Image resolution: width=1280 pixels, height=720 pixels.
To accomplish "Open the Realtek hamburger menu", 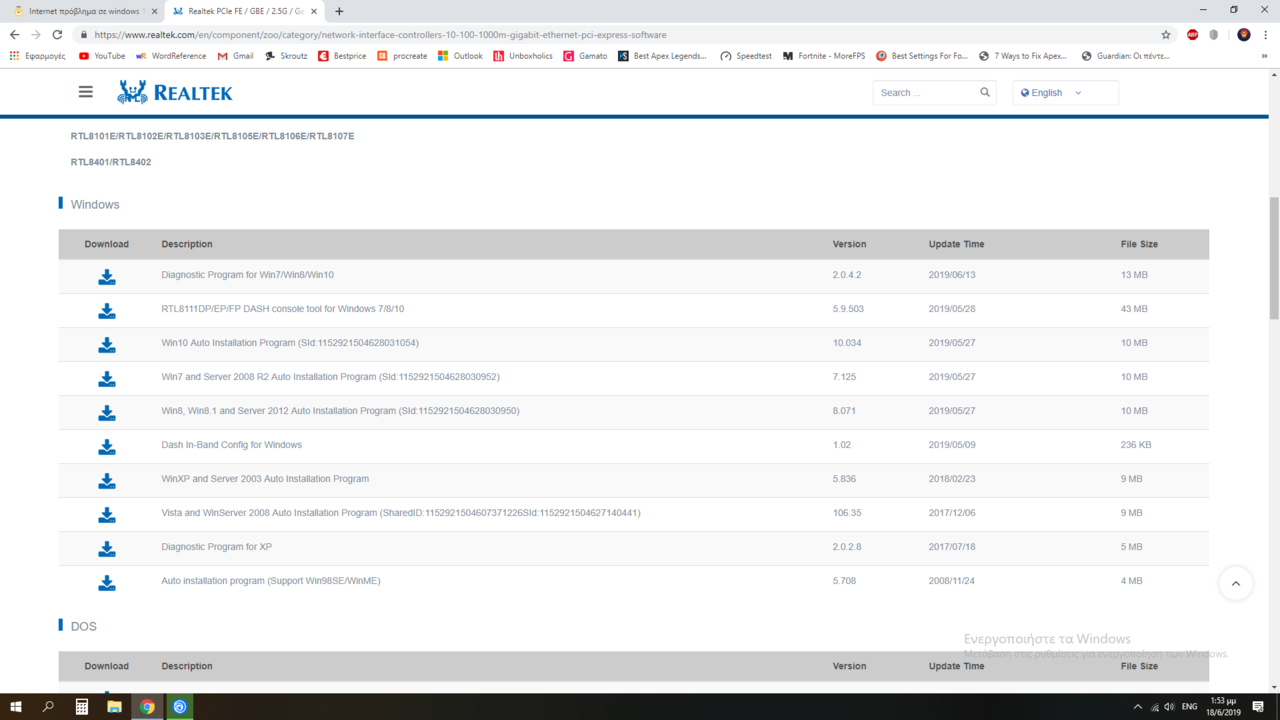I will pos(86,92).
